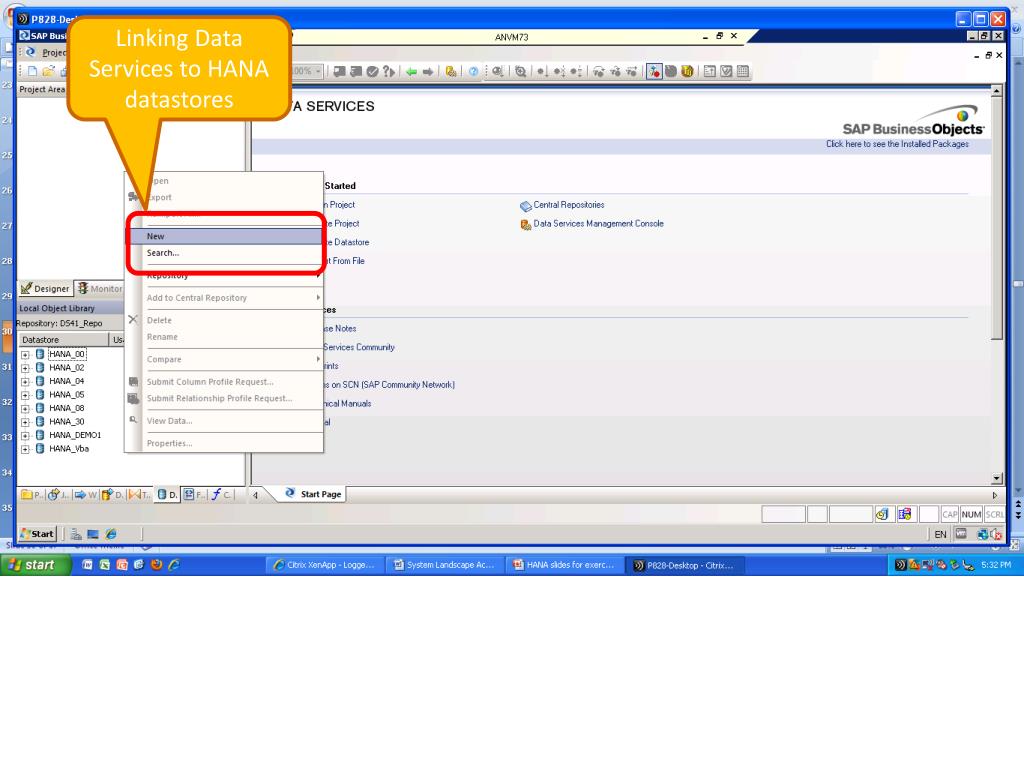Viewport: 1024px width, 768px height.
Task: Switch to Citrix XenApp taskbar window
Action: point(325,566)
